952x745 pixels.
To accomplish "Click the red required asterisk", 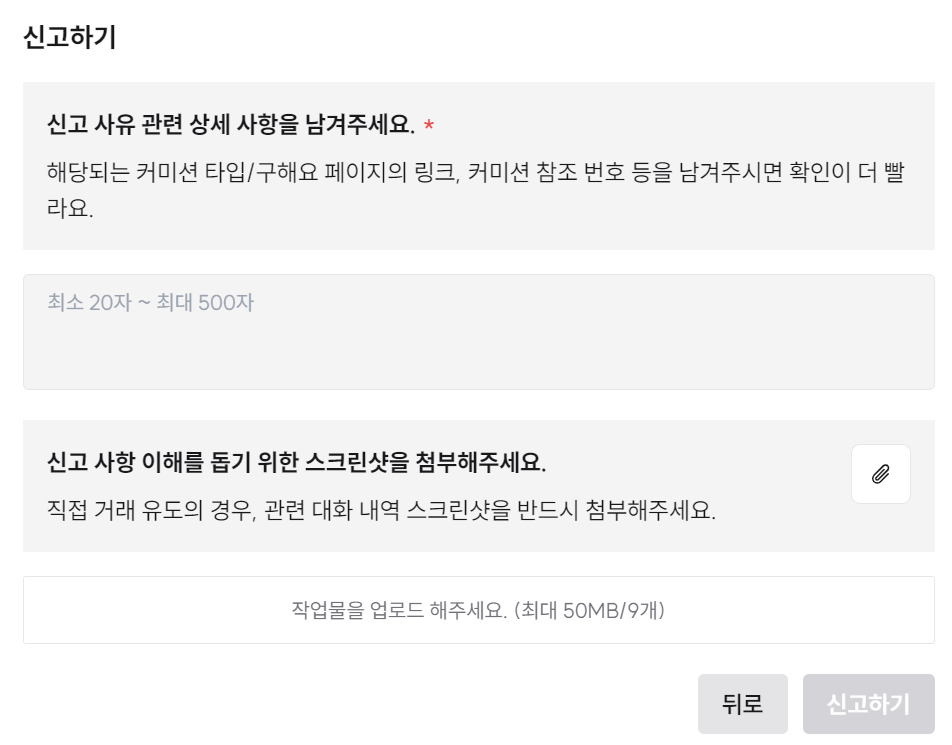I will tap(429, 126).
